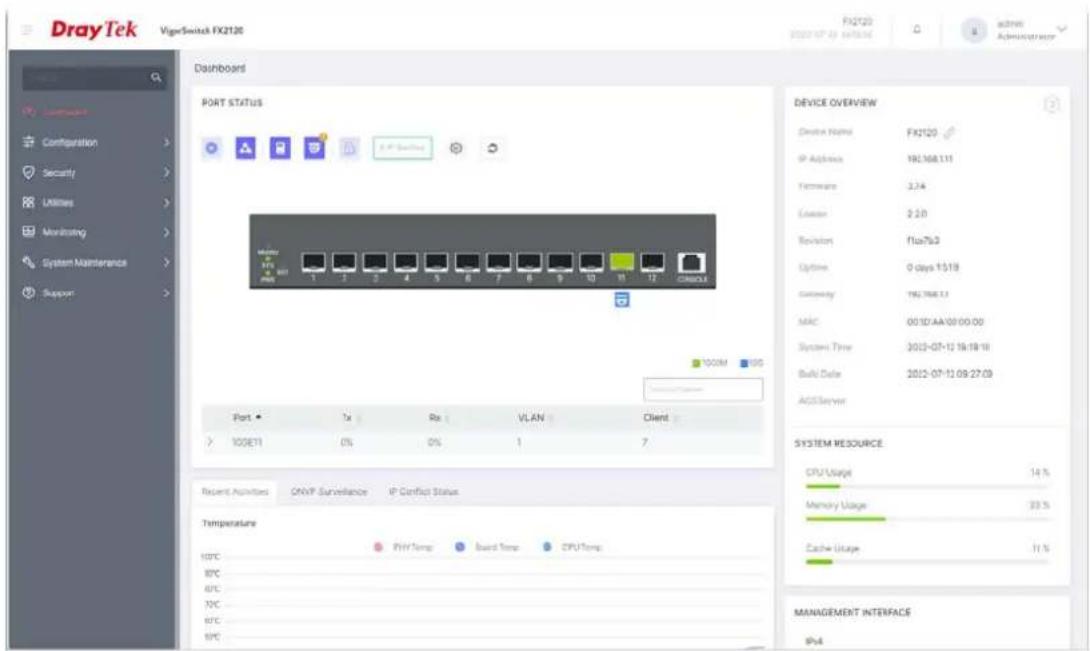Click the Monitoring screen icon

[29, 232]
